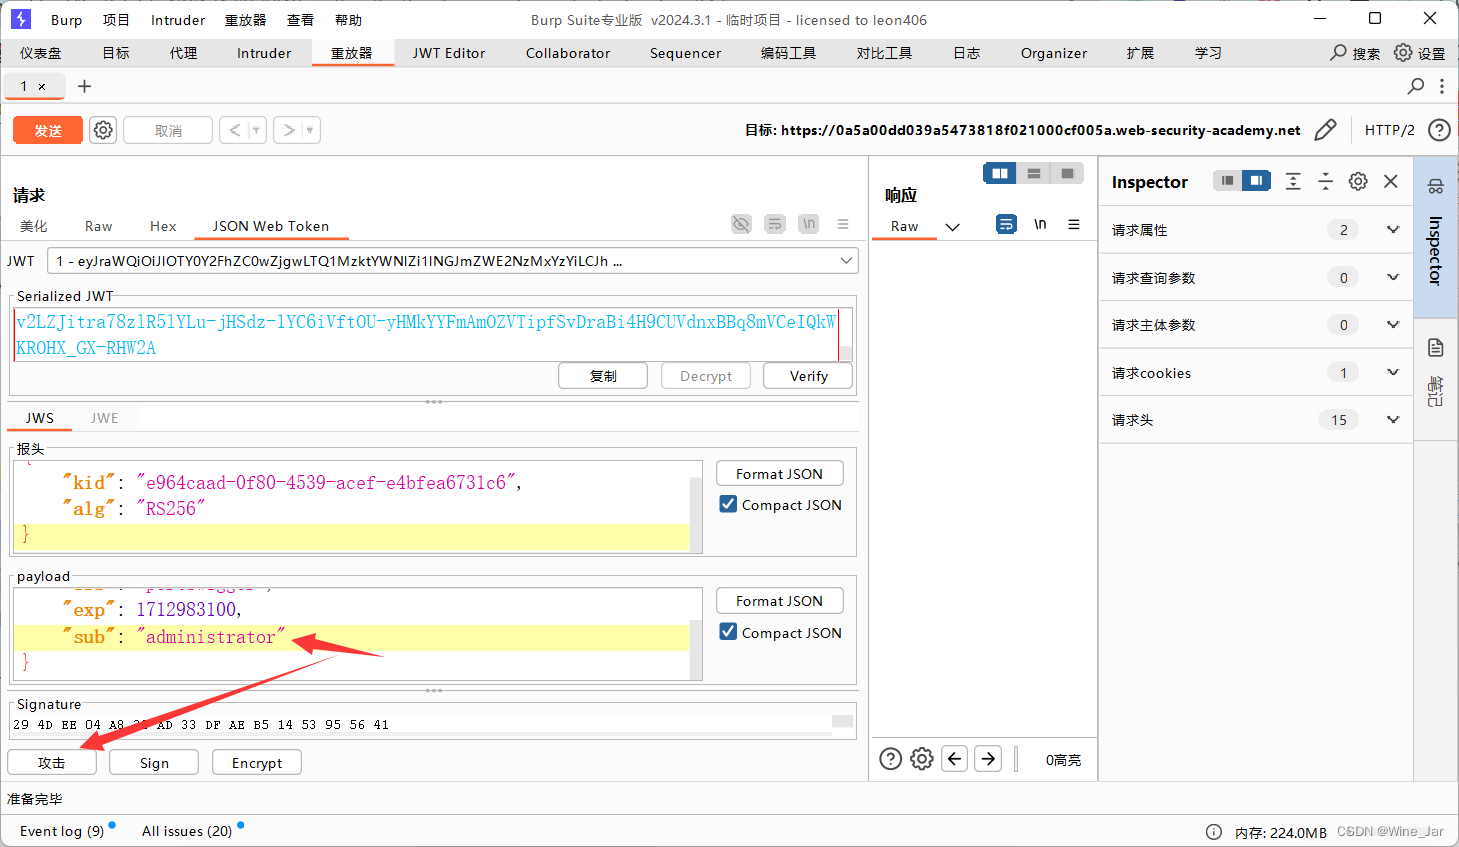This screenshot has height=847, width=1459.
Task: Switch to combined tabs layout view
Action: click(1067, 173)
